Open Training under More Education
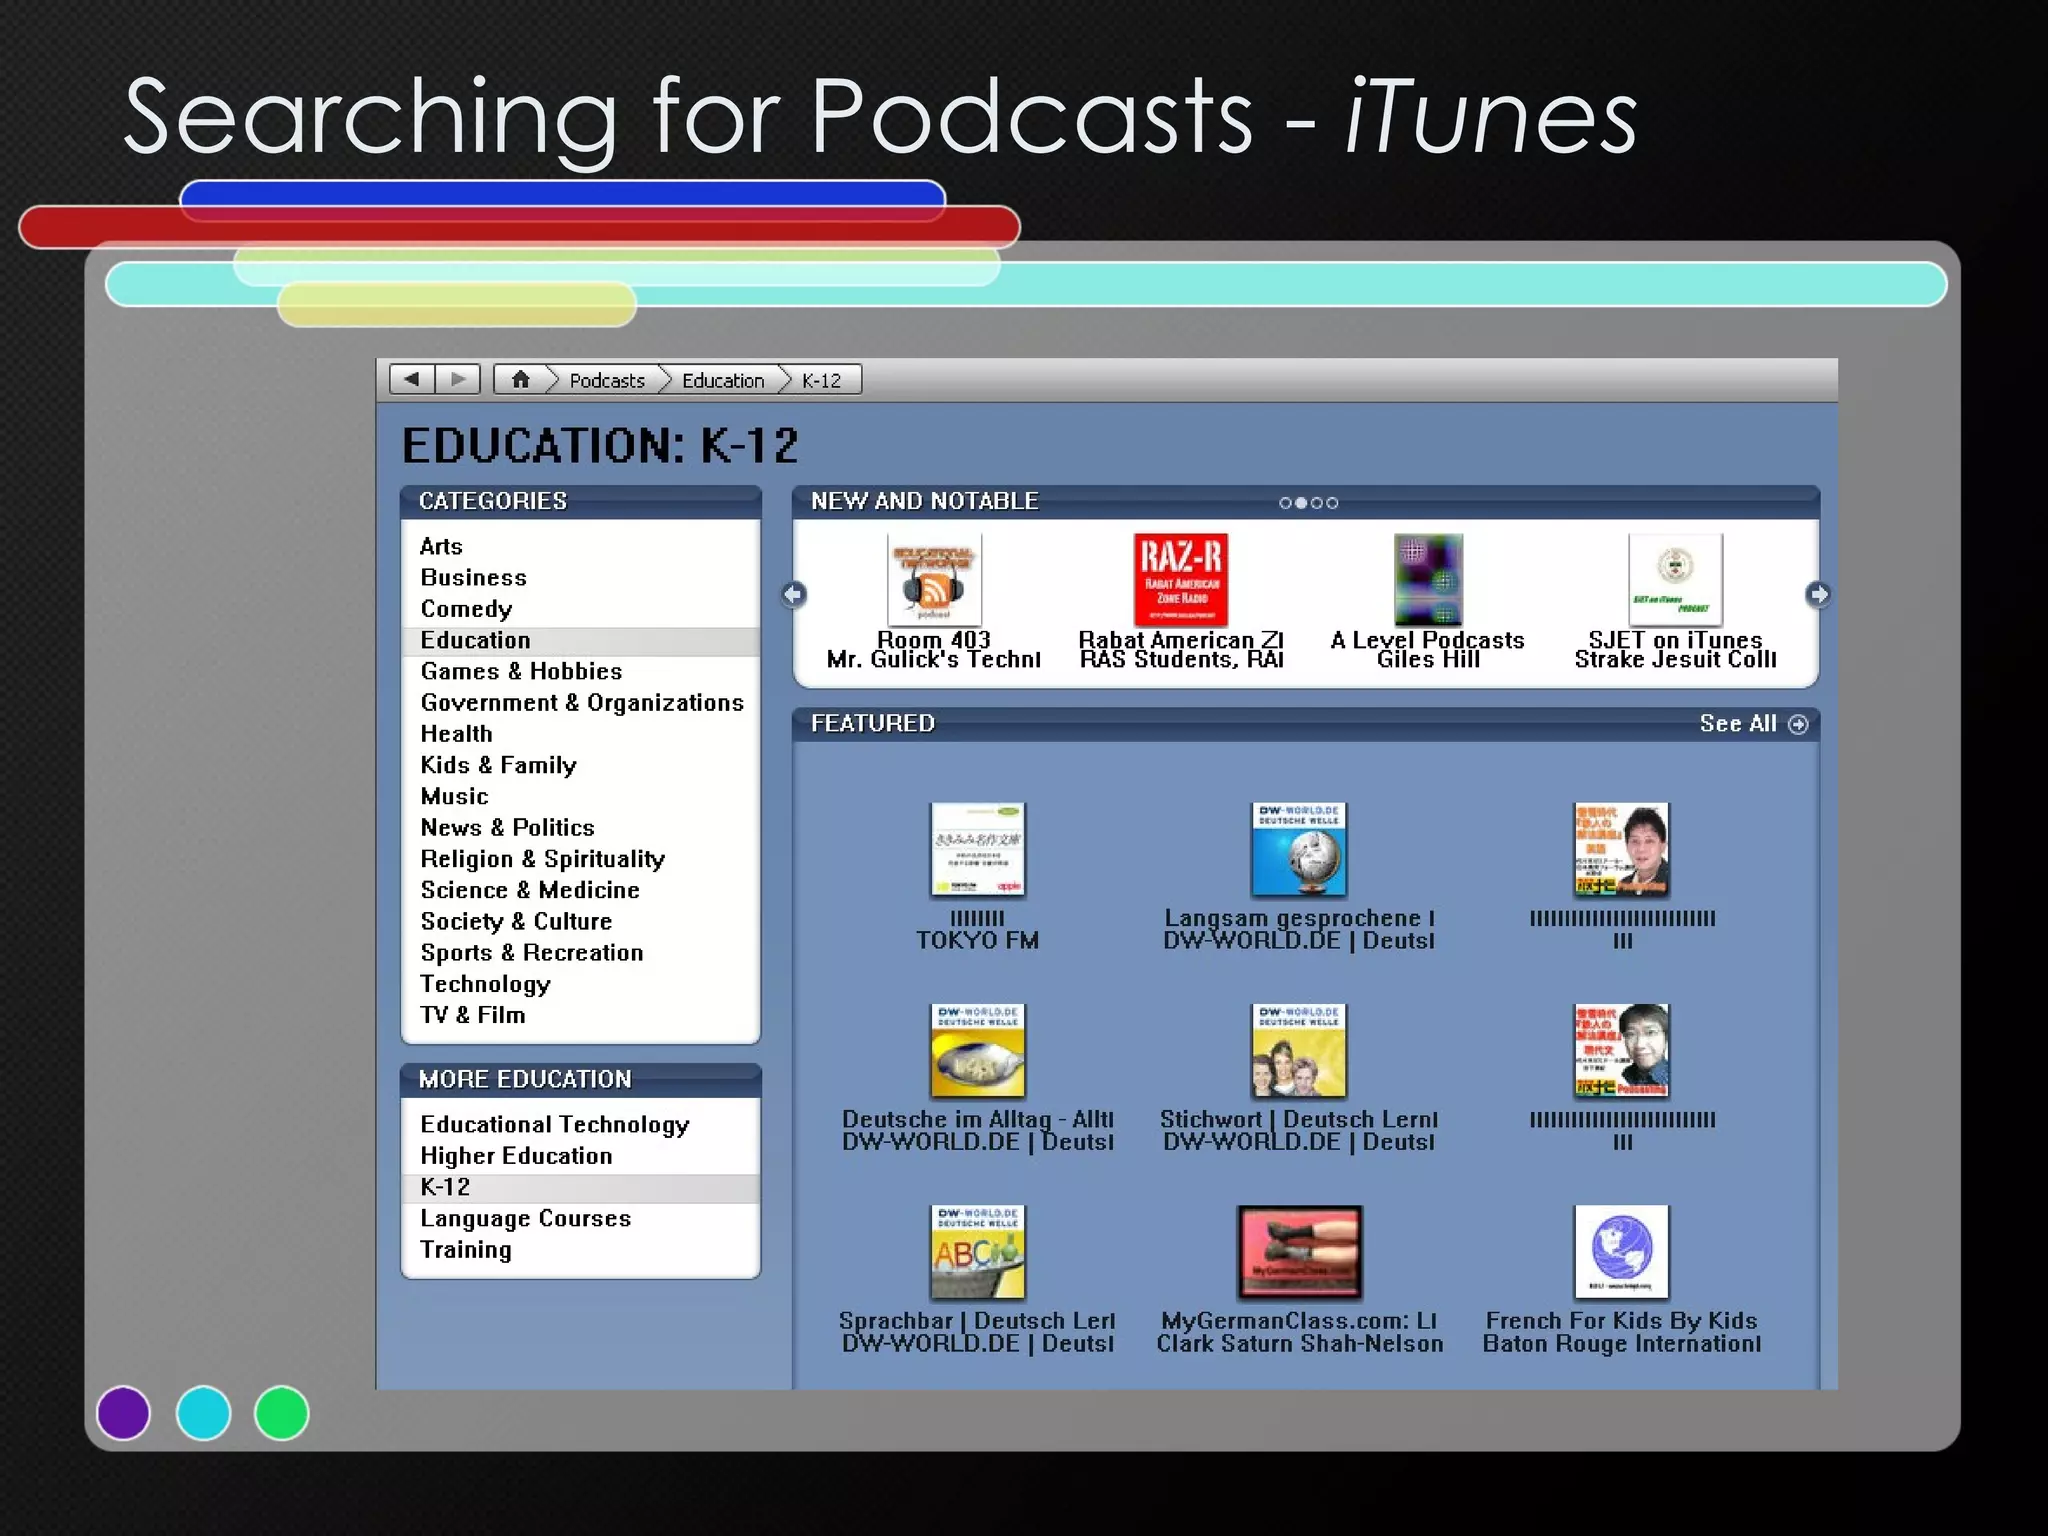This screenshot has height=1536, width=2048. pyautogui.click(x=581, y=1249)
